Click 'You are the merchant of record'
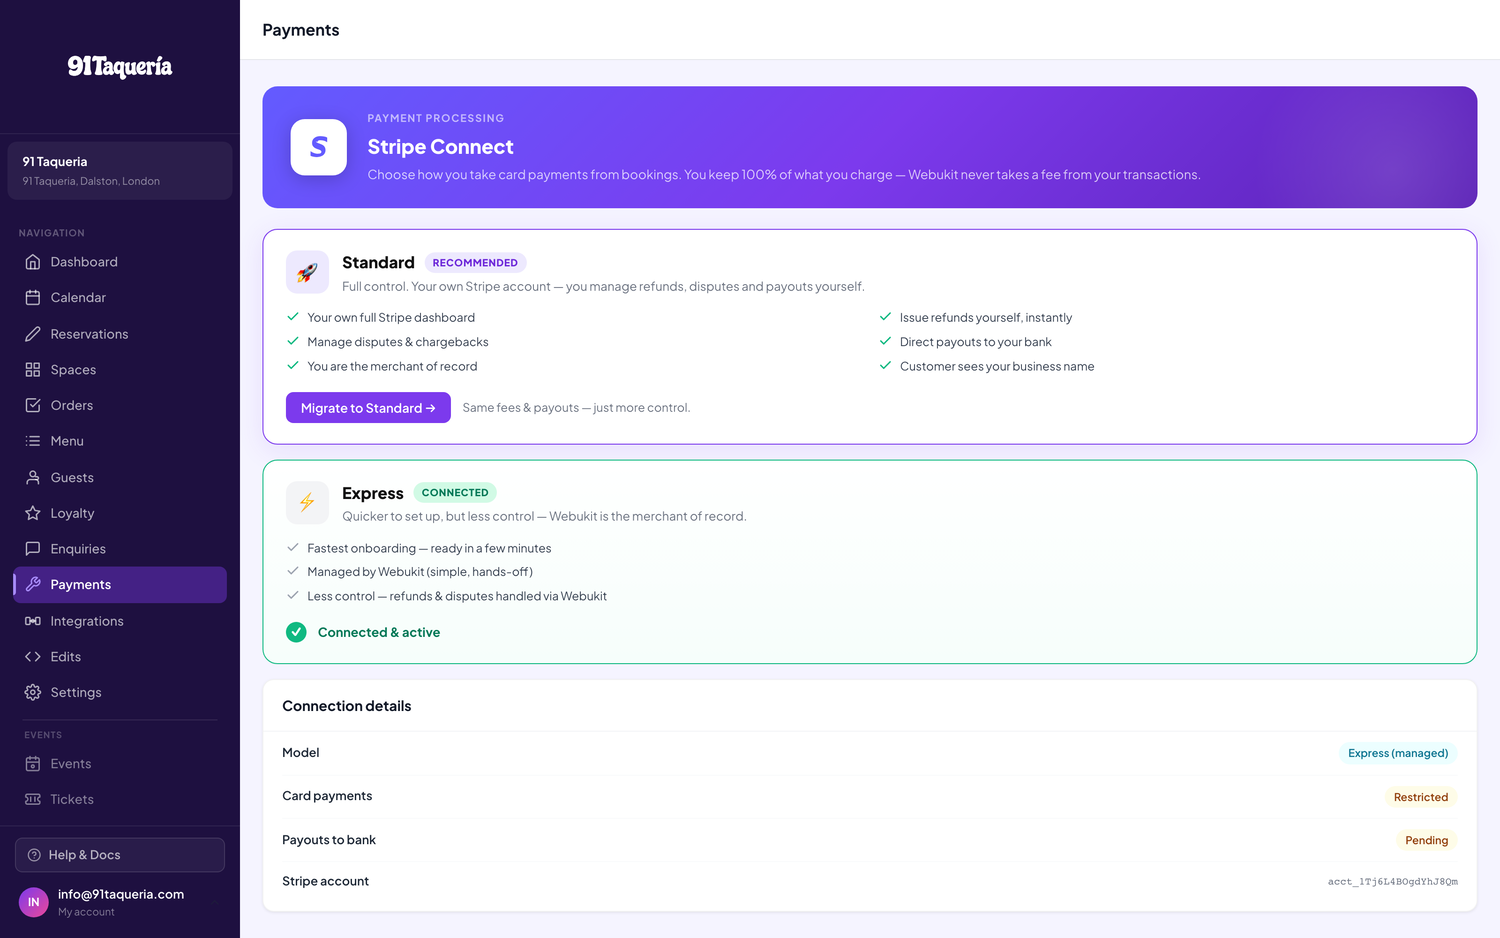The height and width of the screenshot is (938, 1500). [x=392, y=367]
